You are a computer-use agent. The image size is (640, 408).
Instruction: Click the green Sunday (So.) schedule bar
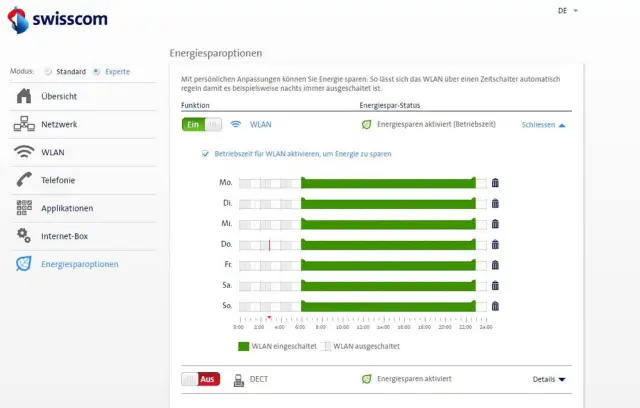click(389, 306)
